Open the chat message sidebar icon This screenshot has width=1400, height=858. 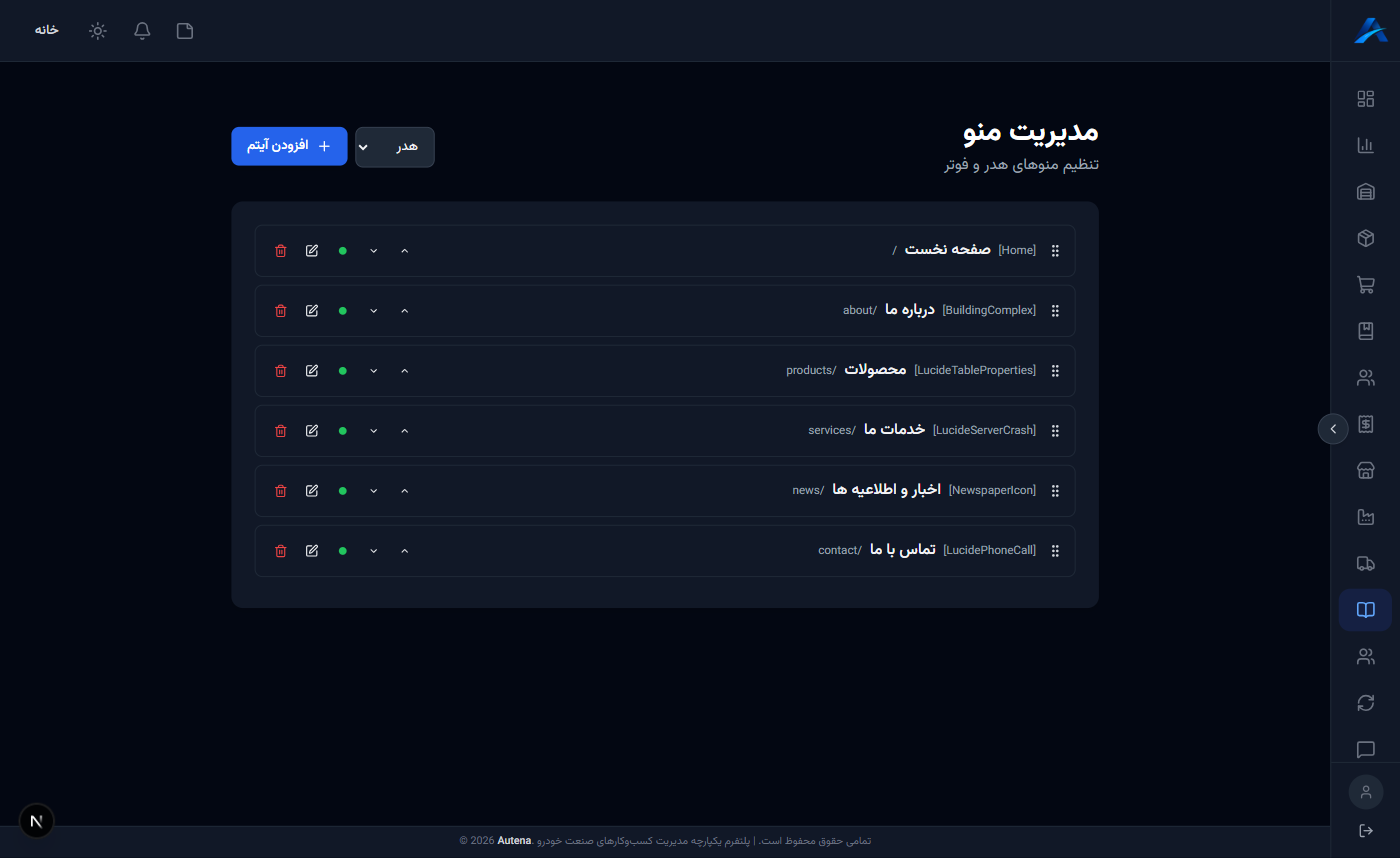(1365, 749)
